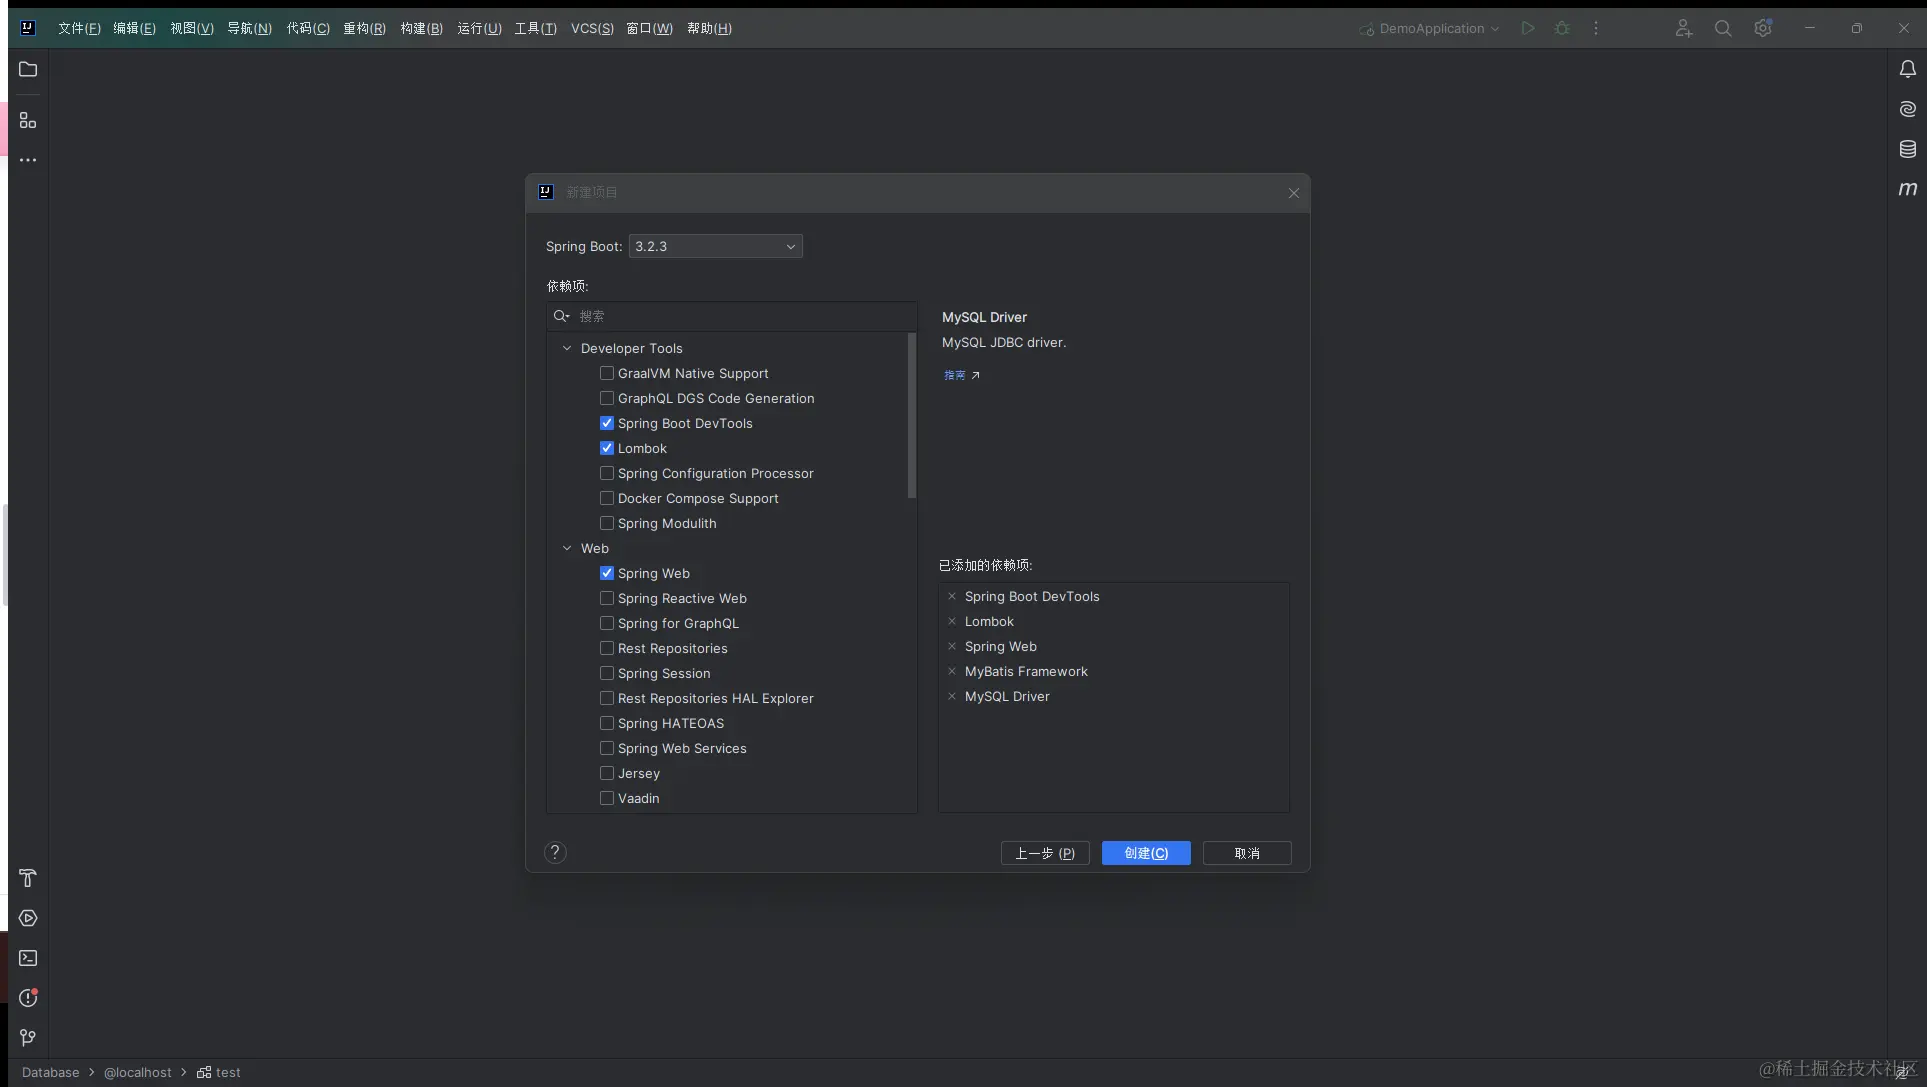1927x1087 pixels.
Task: Enable Spring Reactive Web checkbox
Action: [x=607, y=598]
